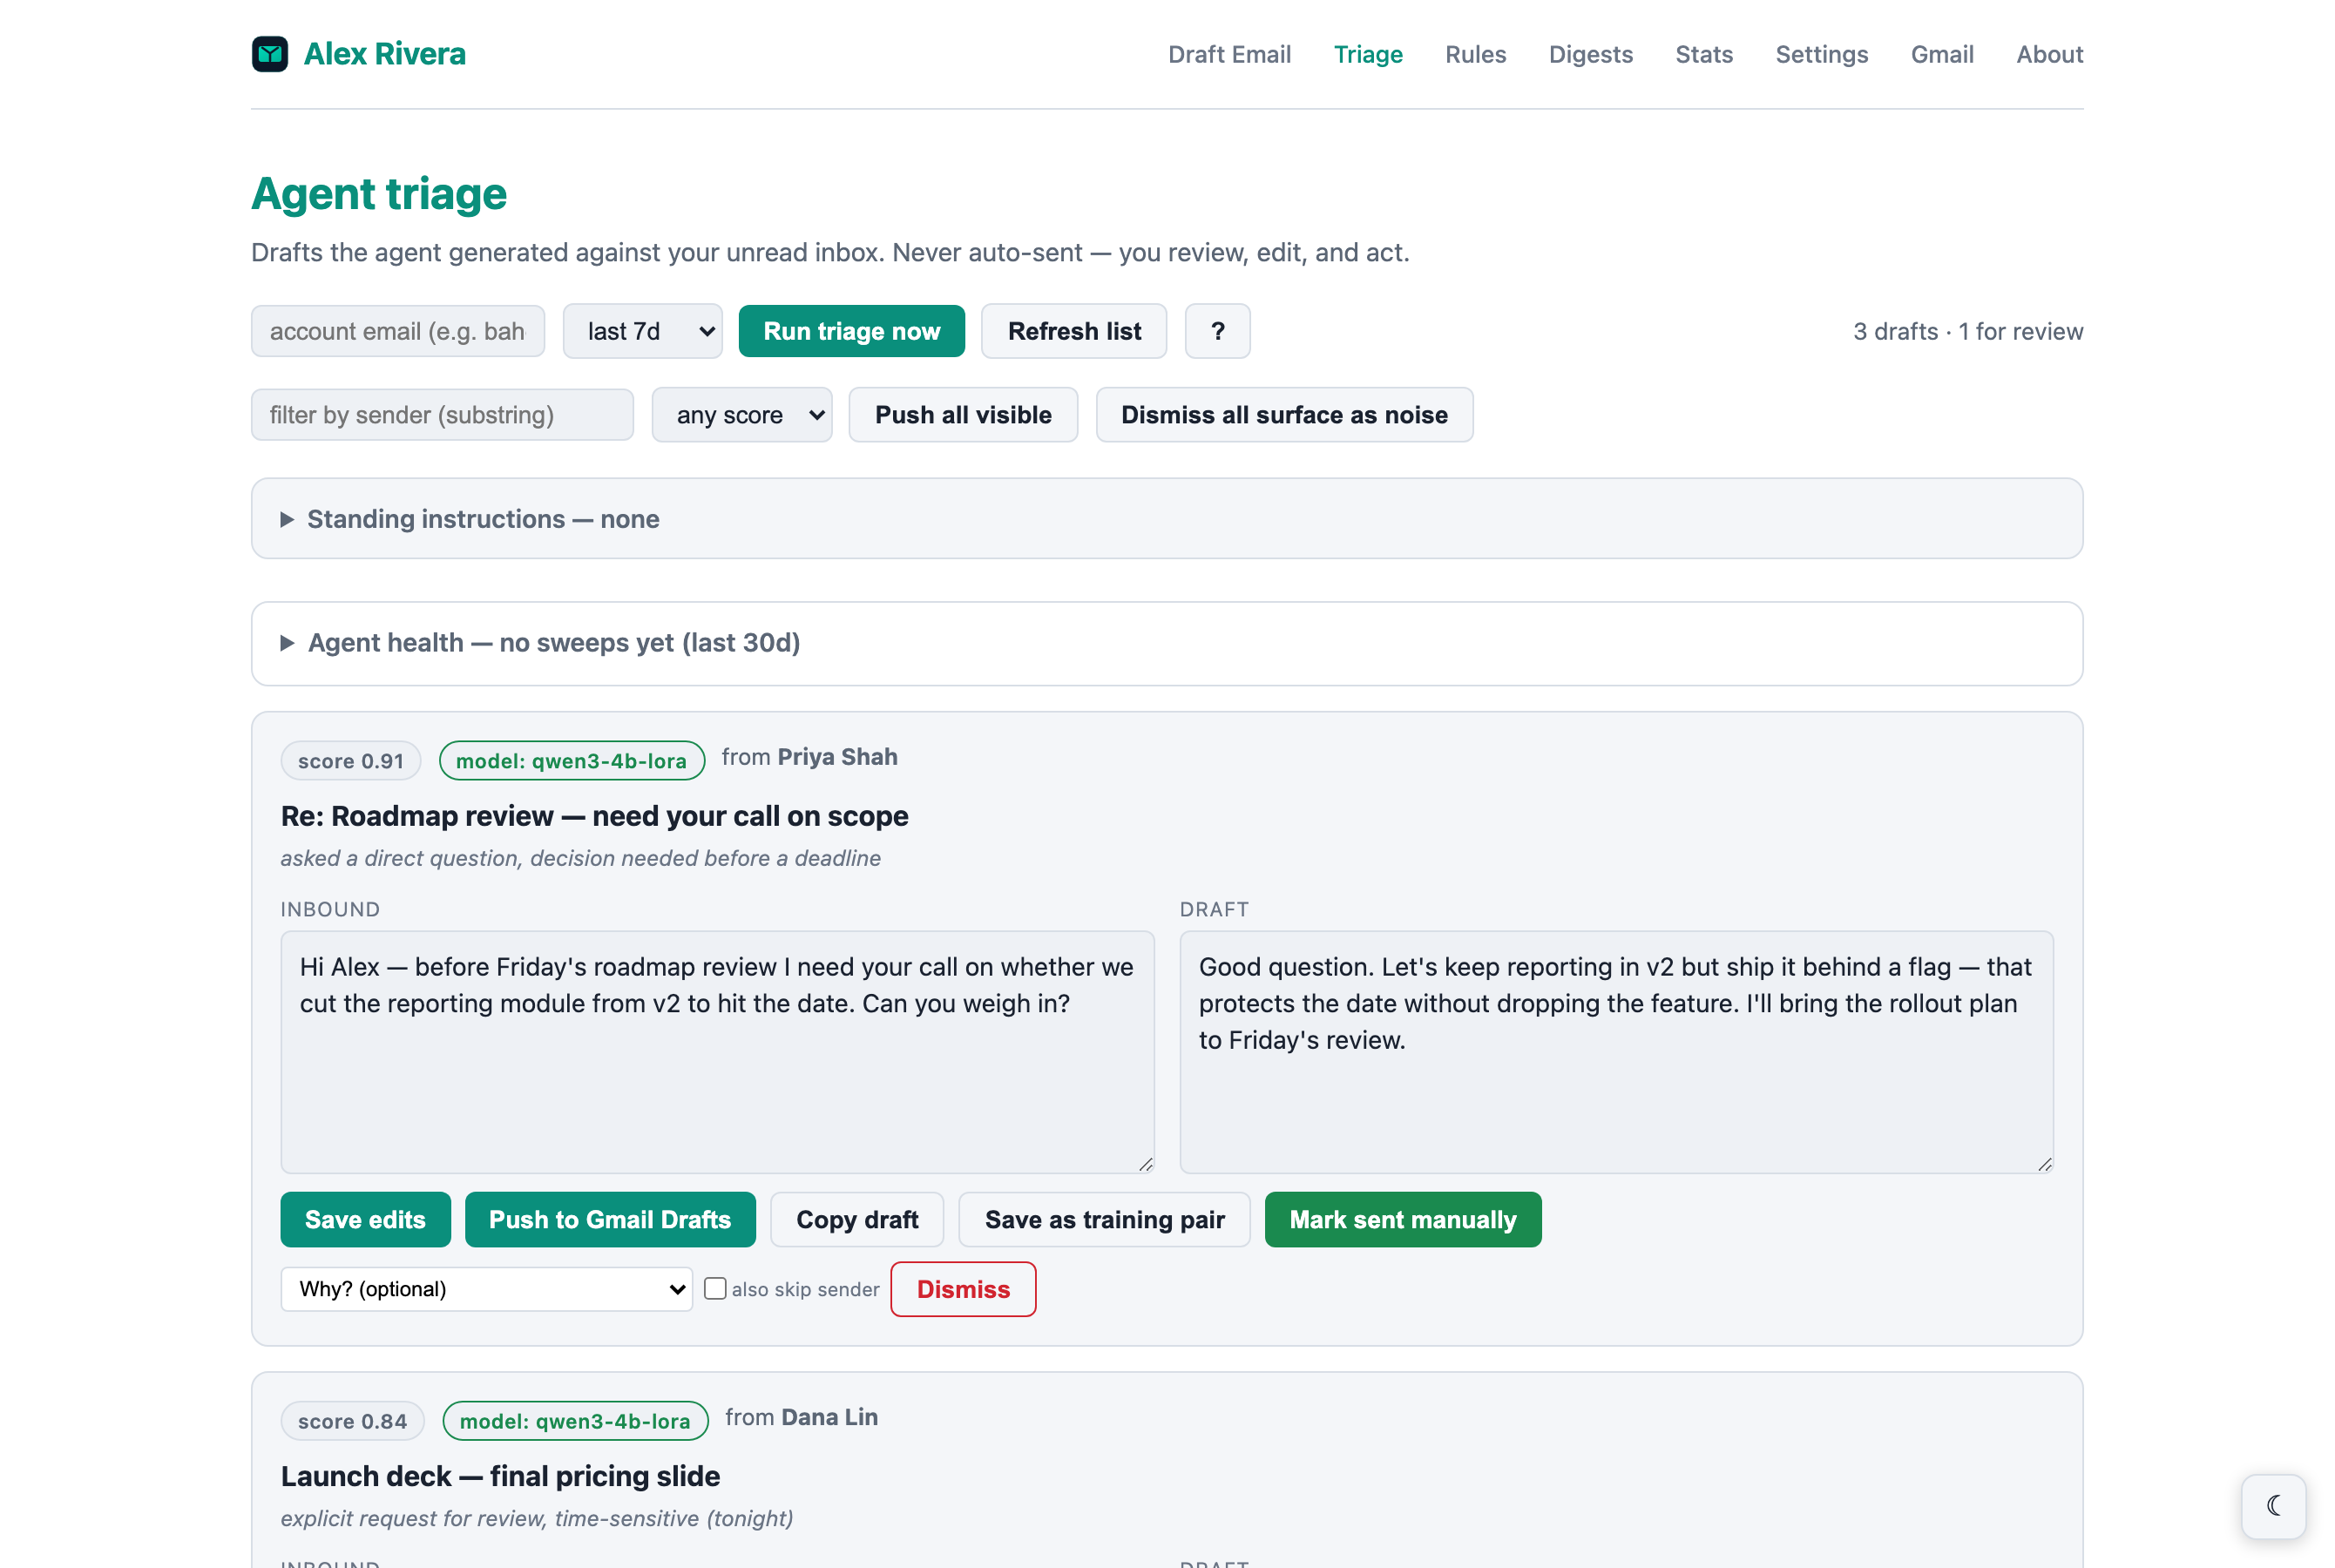Click Dismiss all surface as noise

pyautogui.click(x=1284, y=415)
